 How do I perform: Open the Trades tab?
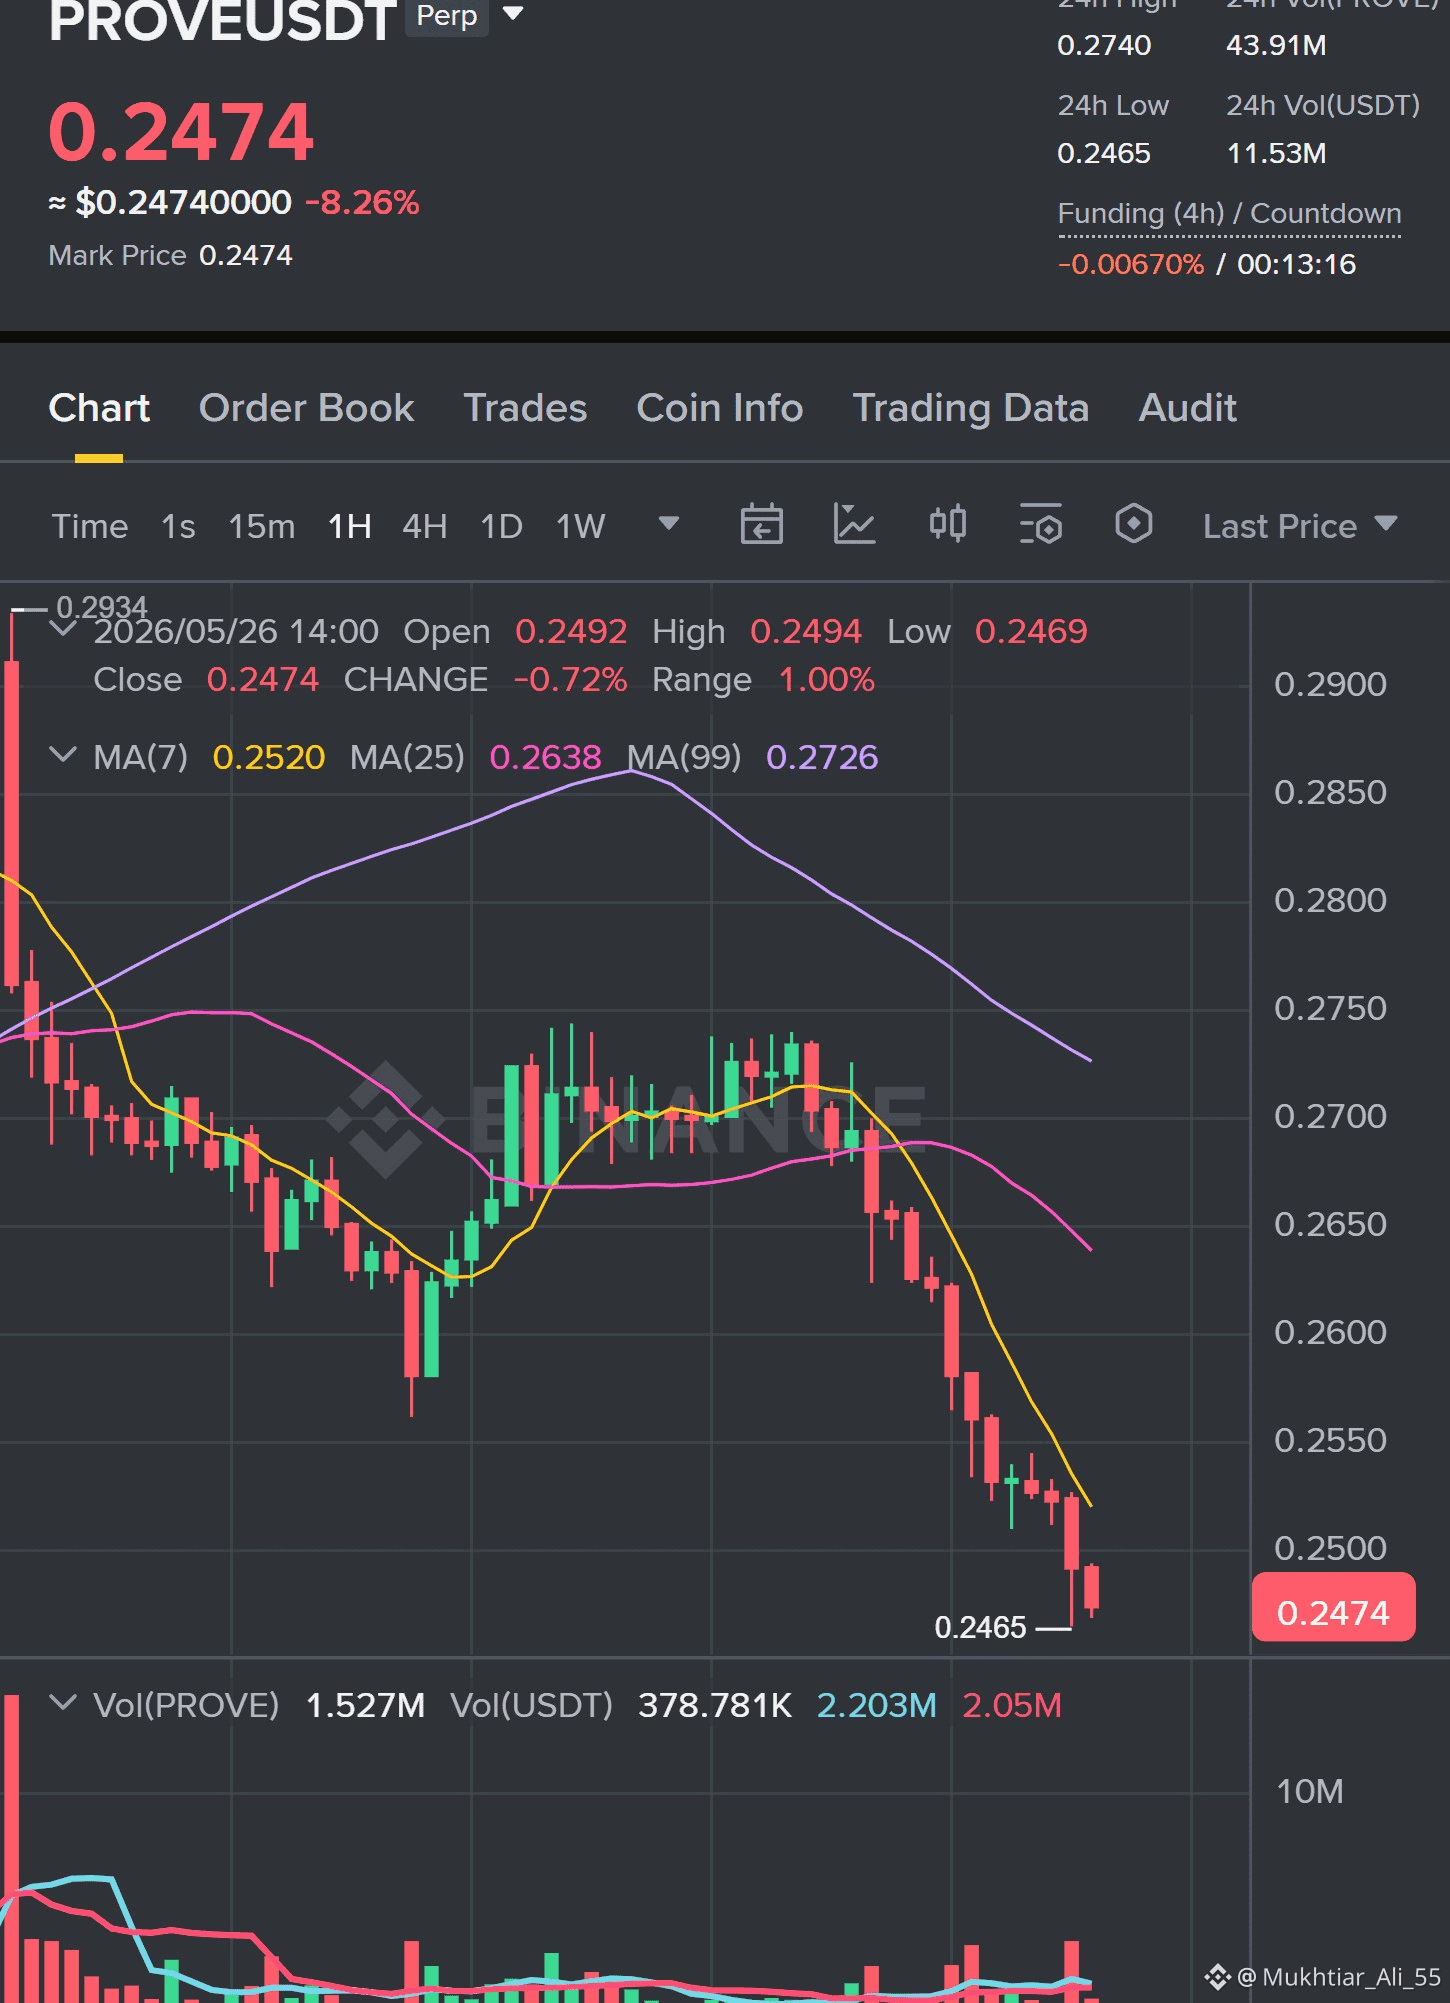(525, 408)
